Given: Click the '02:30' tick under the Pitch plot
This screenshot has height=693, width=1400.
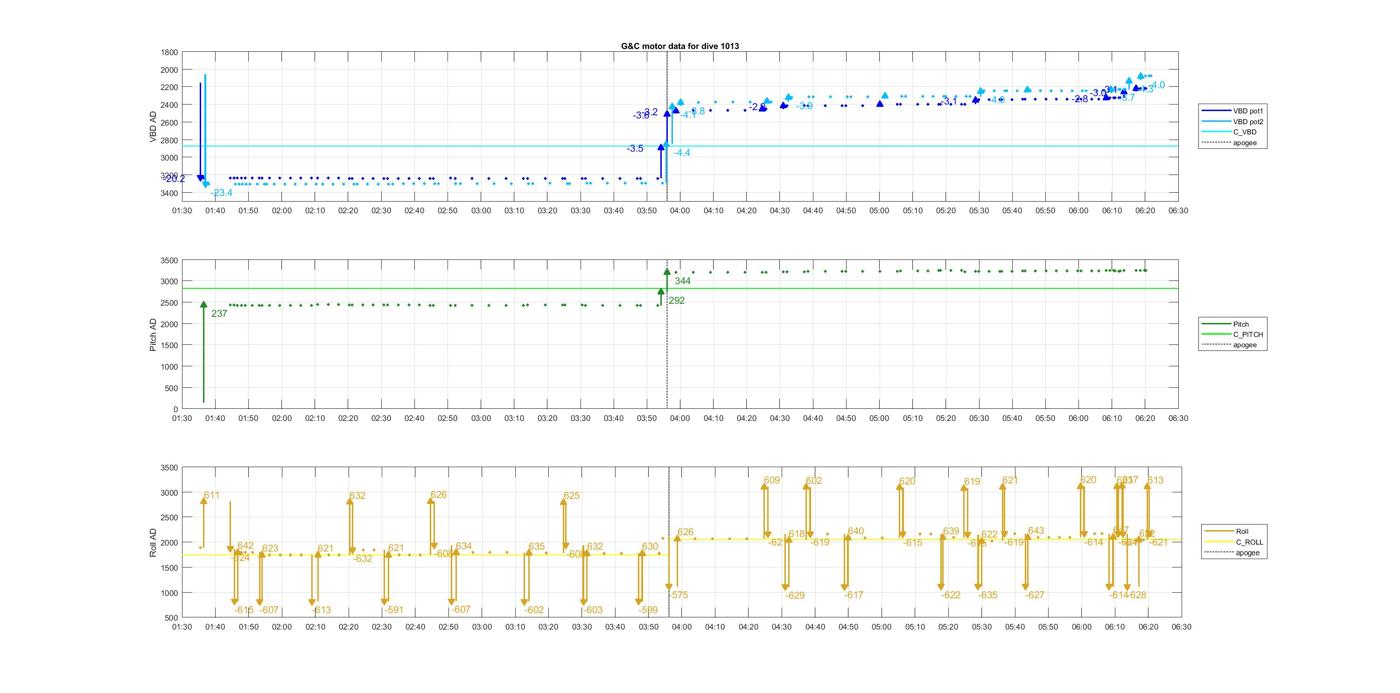Looking at the screenshot, I should tap(381, 418).
